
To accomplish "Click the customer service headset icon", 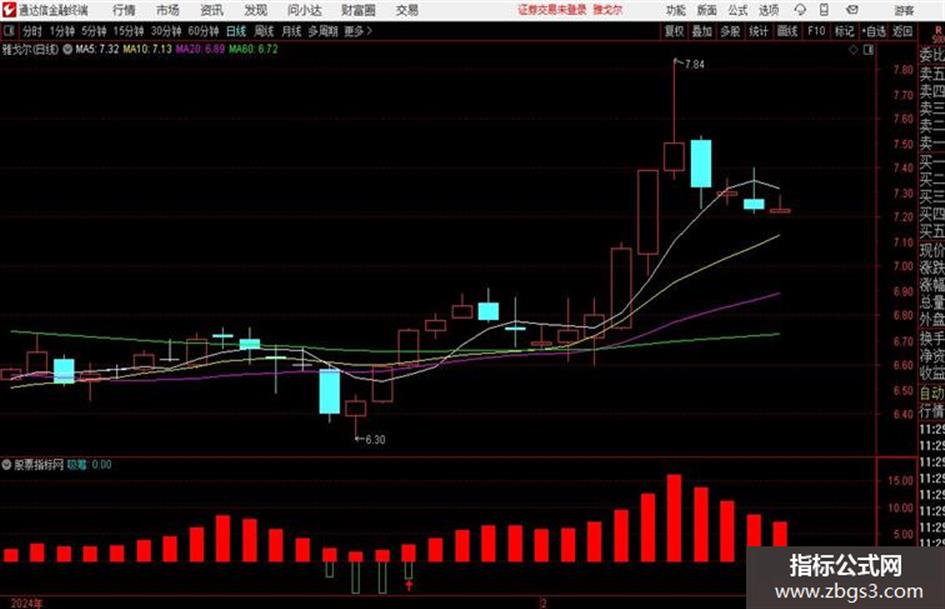I will 800,10.
